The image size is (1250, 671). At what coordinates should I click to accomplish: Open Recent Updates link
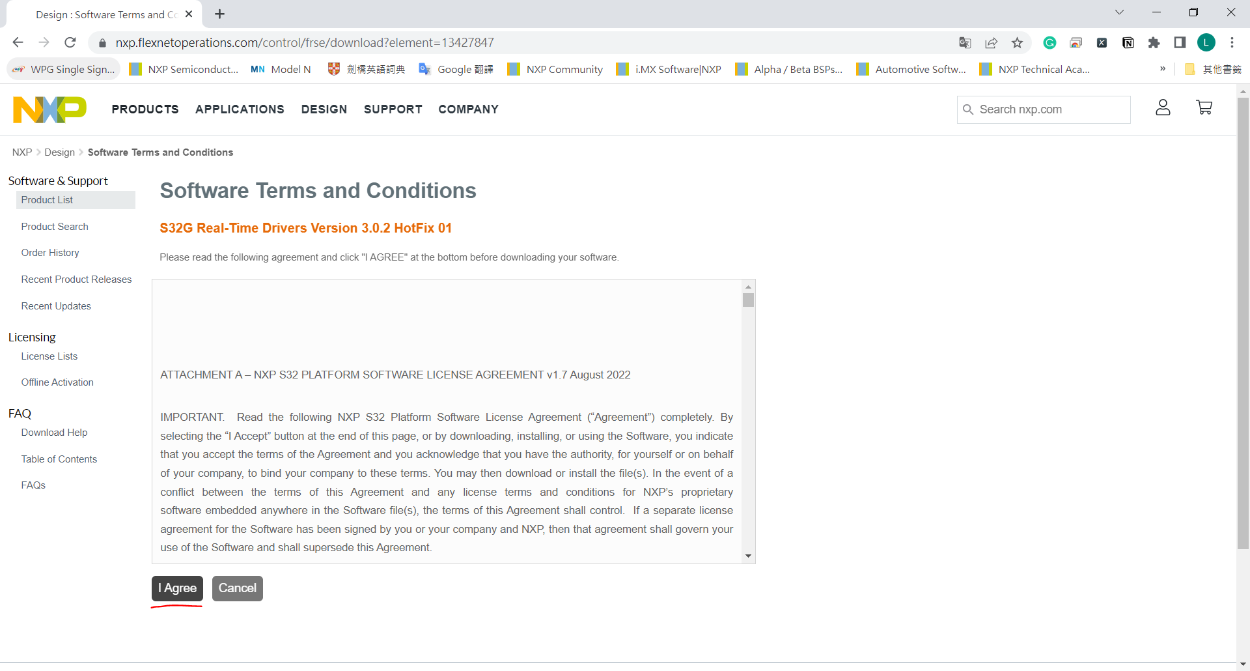[56, 306]
